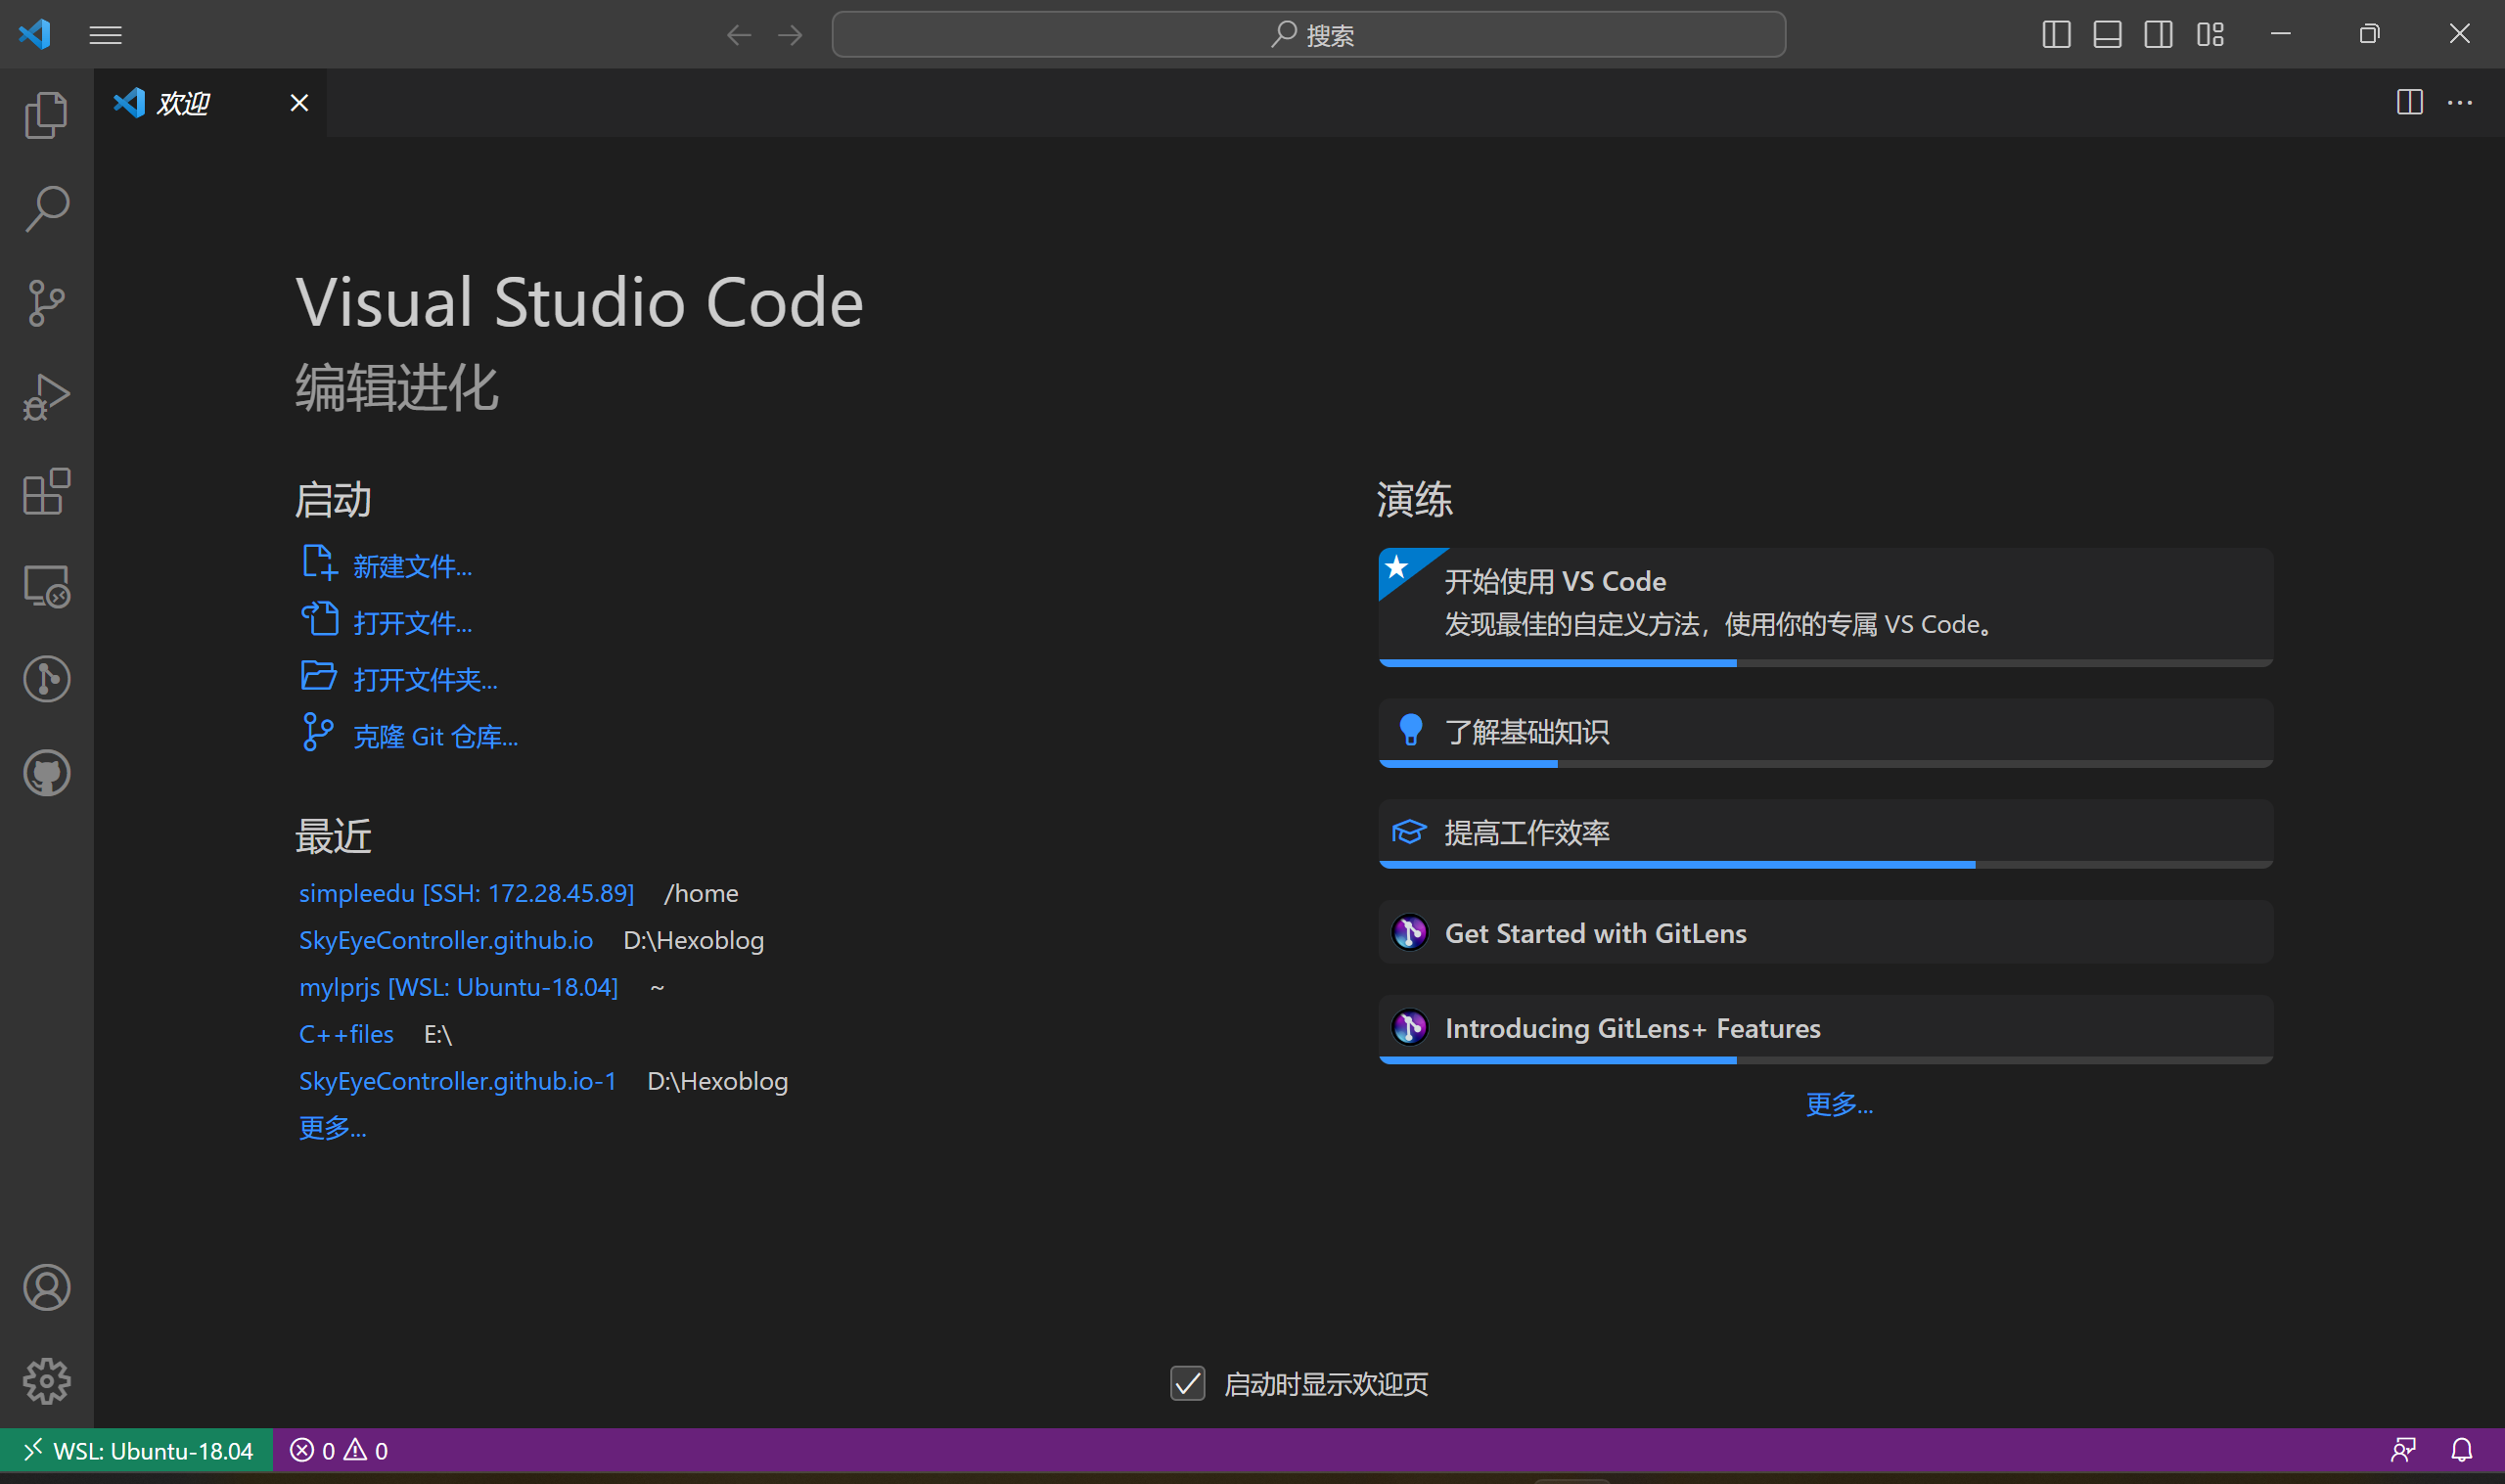The image size is (2505, 1484).
Task: Open the Remote Explorer view
Action: (46, 585)
